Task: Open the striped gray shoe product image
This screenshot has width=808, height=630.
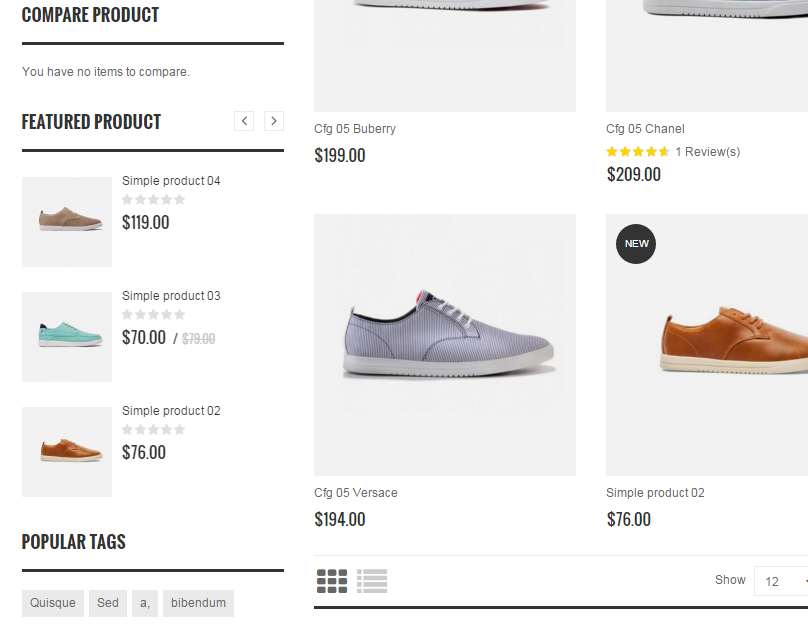Action: (x=445, y=345)
